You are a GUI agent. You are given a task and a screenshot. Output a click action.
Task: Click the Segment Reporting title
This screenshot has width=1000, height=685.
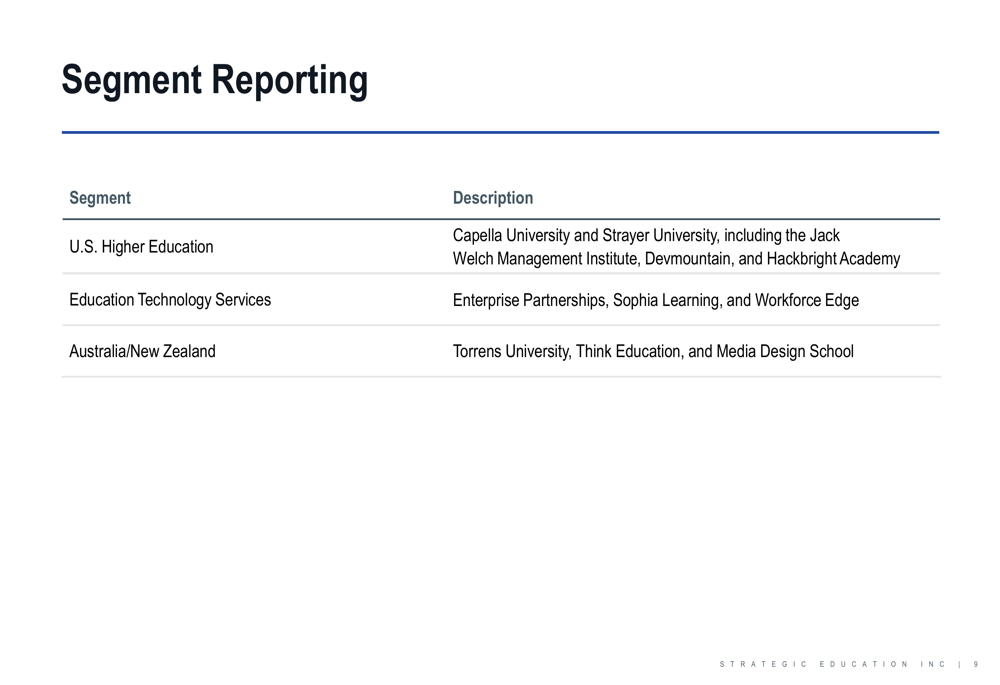(x=214, y=81)
